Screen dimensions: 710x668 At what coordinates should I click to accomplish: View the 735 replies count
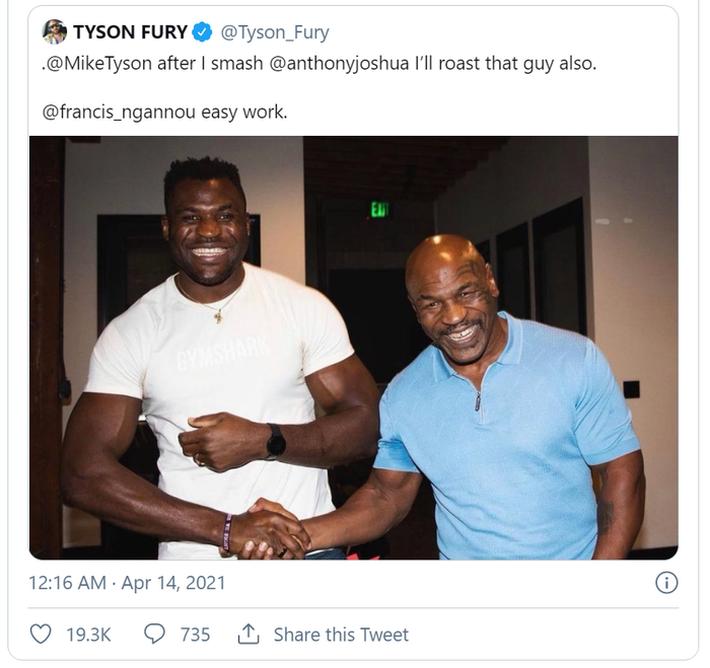(194, 634)
